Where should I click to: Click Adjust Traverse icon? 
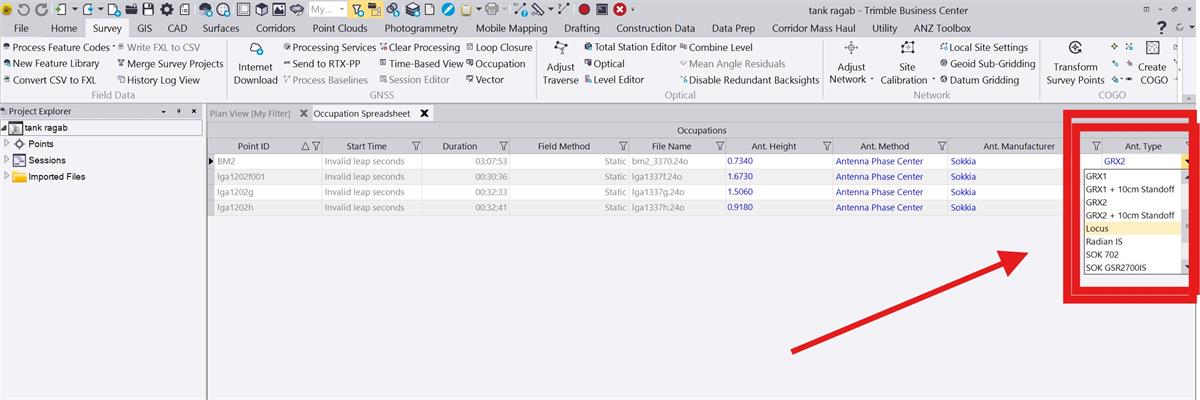click(x=560, y=48)
